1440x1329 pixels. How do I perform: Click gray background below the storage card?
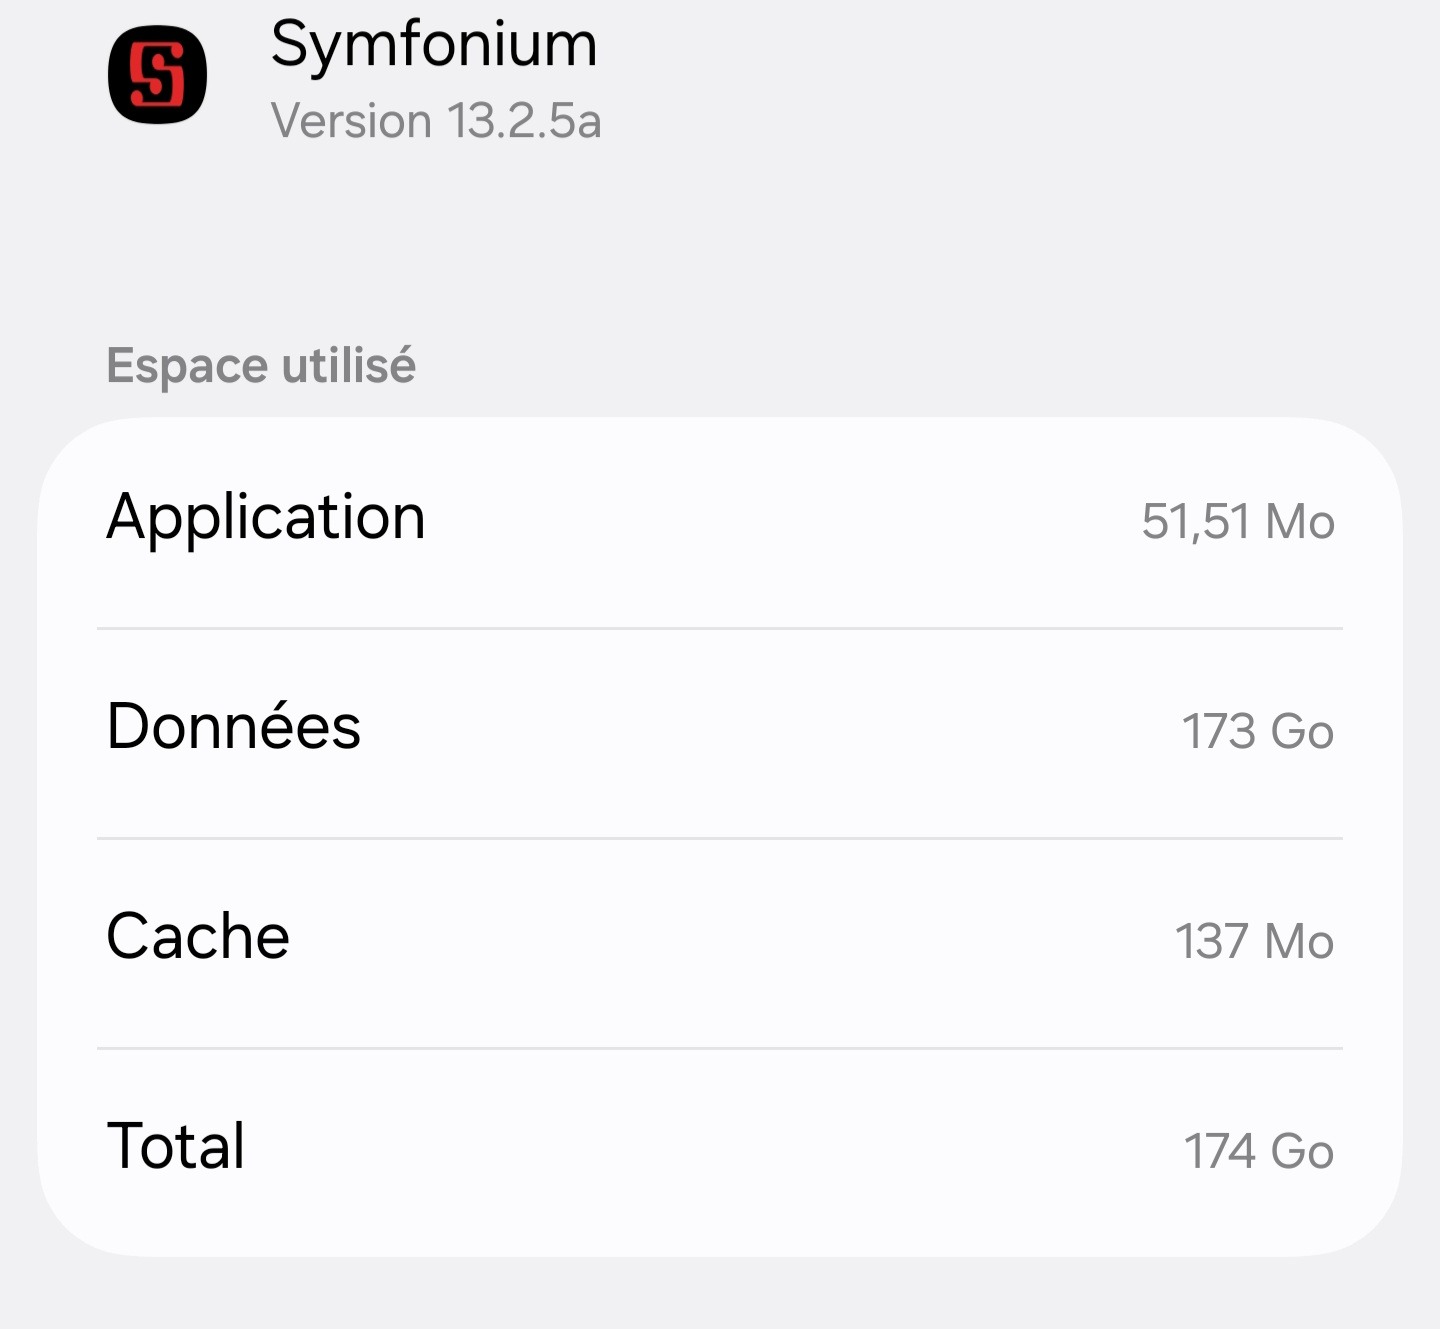(x=720, y=1295)
